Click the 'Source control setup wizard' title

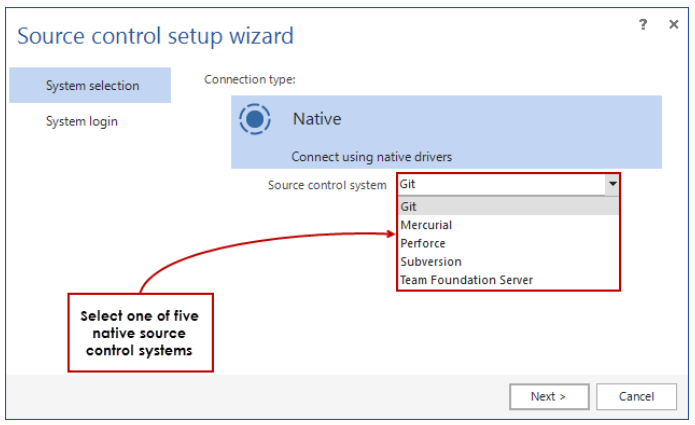pyautogui.click(x=155, y=36)
